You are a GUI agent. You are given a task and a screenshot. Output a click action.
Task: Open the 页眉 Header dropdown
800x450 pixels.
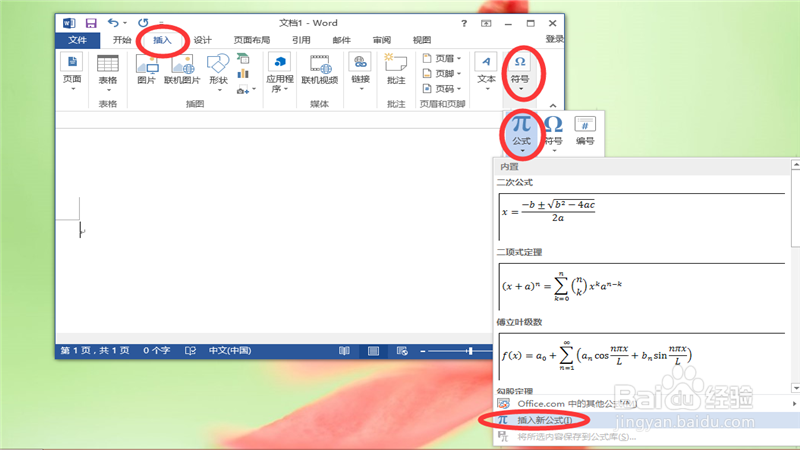(442, 59)
